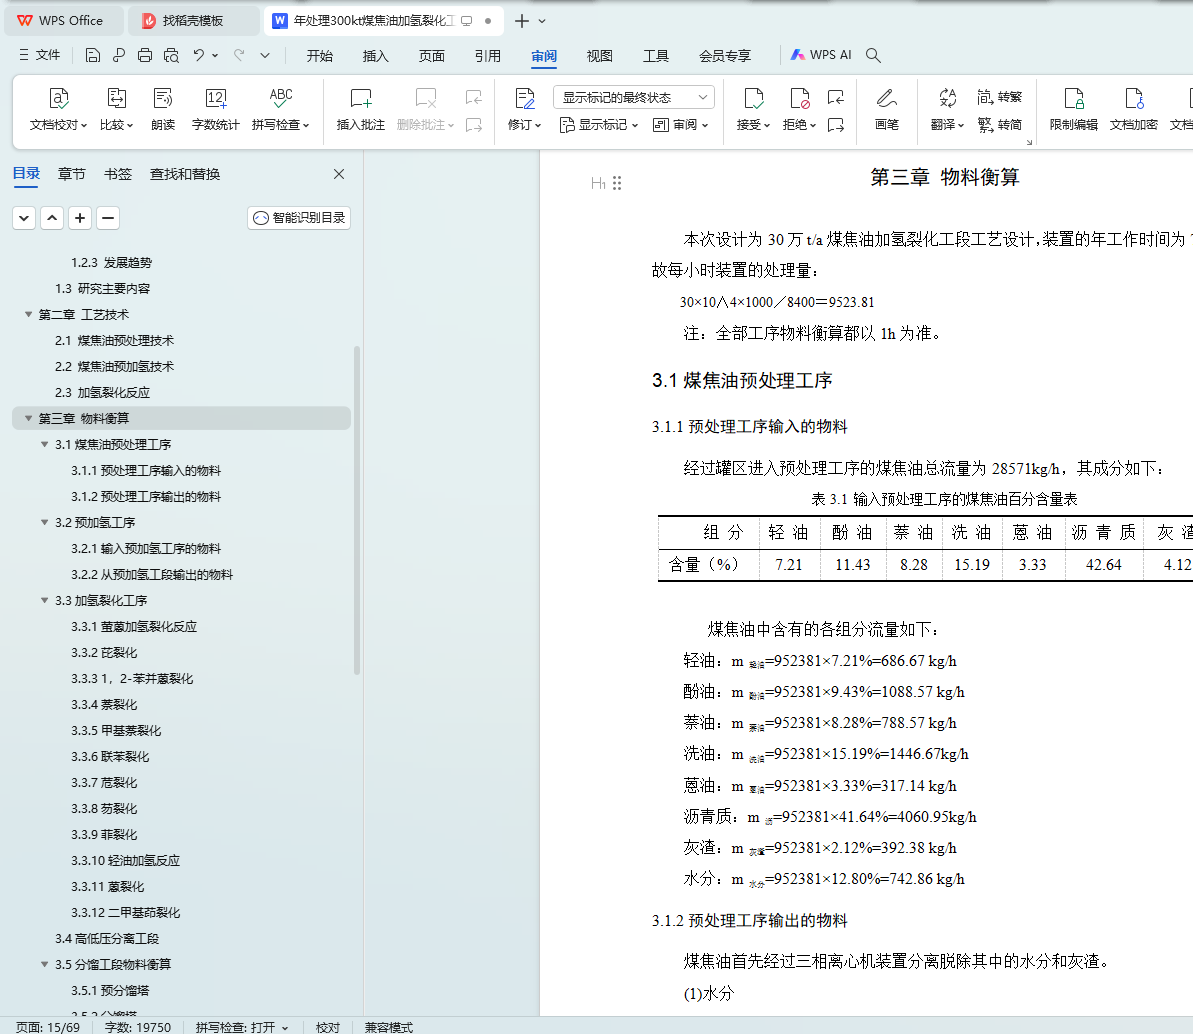The height and width of the screenshot is (1034, 1193).
Task: Open the 审阅 pane dropdown
Action: click(x=681, y=125)
